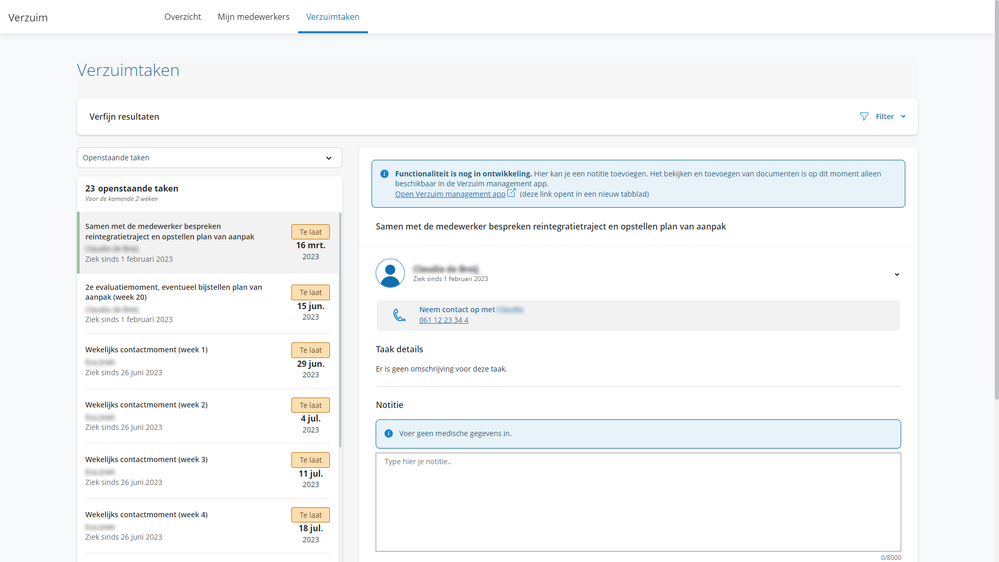This screenshot has width=999, height=562.
Task: Open the Openstaande taken dropdown
Action: 209,157
